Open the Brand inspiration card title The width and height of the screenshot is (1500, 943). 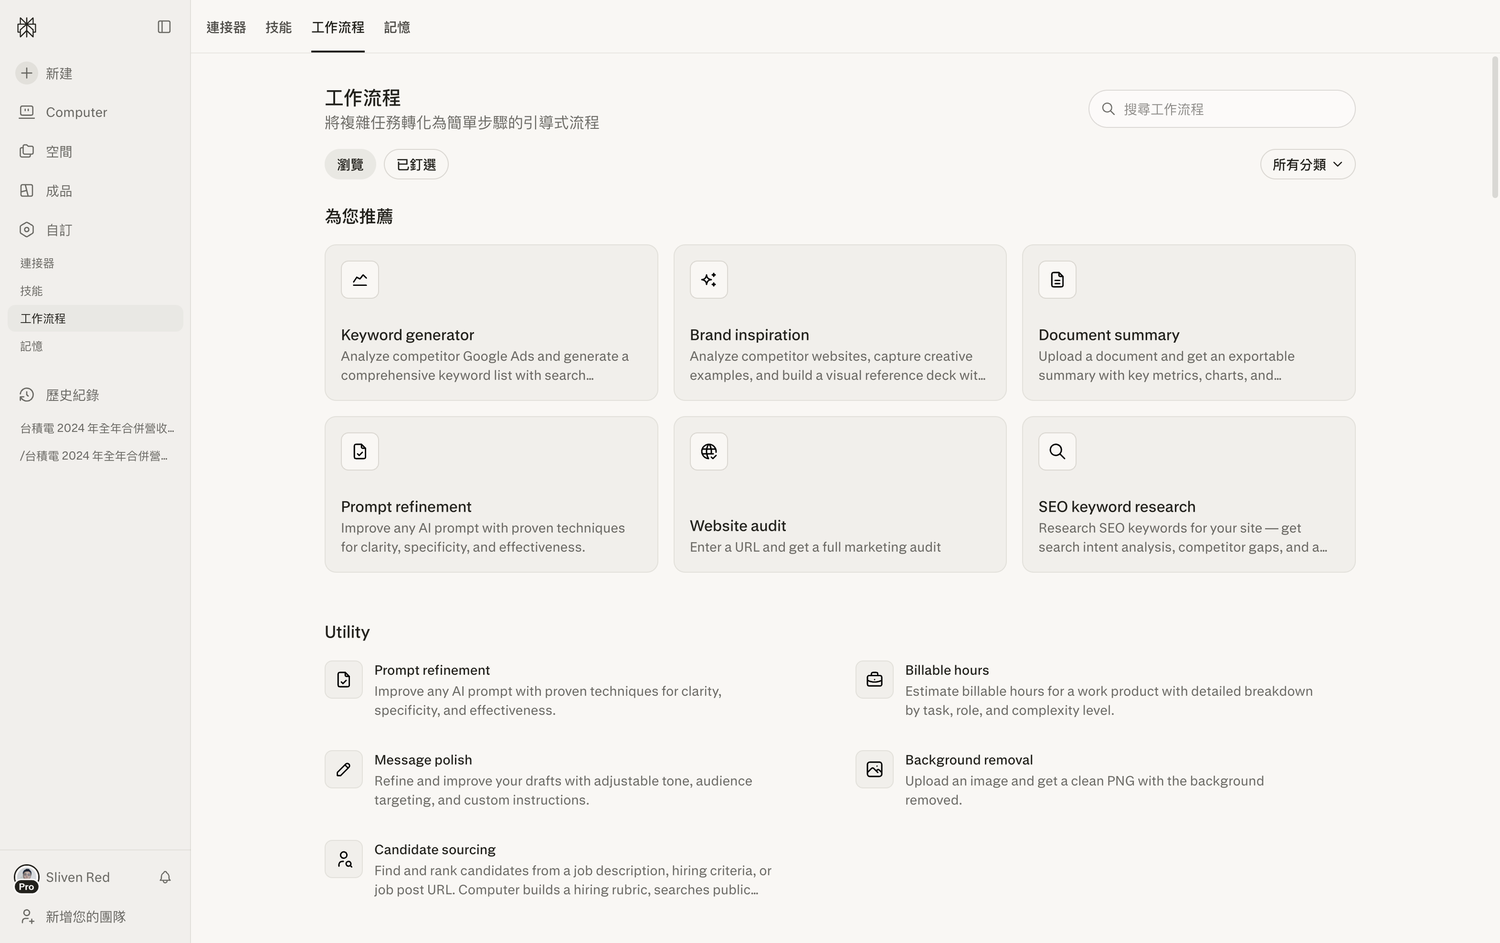point(749,335)
